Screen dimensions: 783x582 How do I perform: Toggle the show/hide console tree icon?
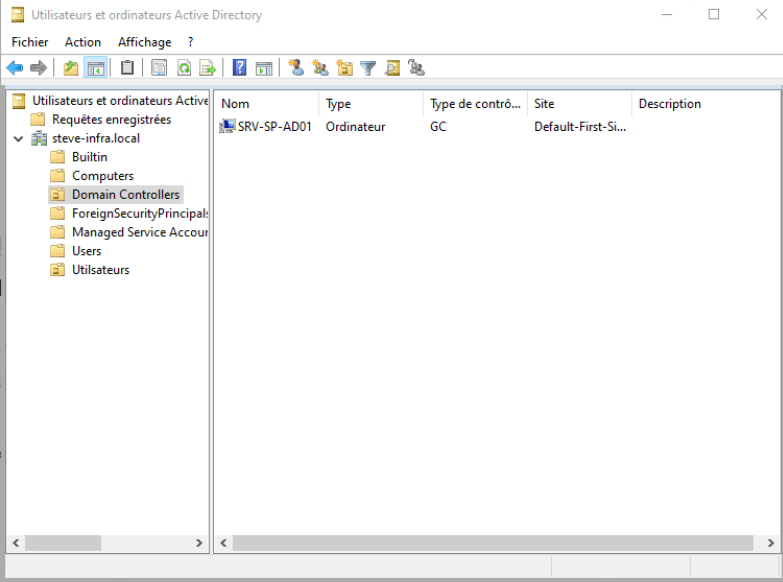(x=96, y=68)
